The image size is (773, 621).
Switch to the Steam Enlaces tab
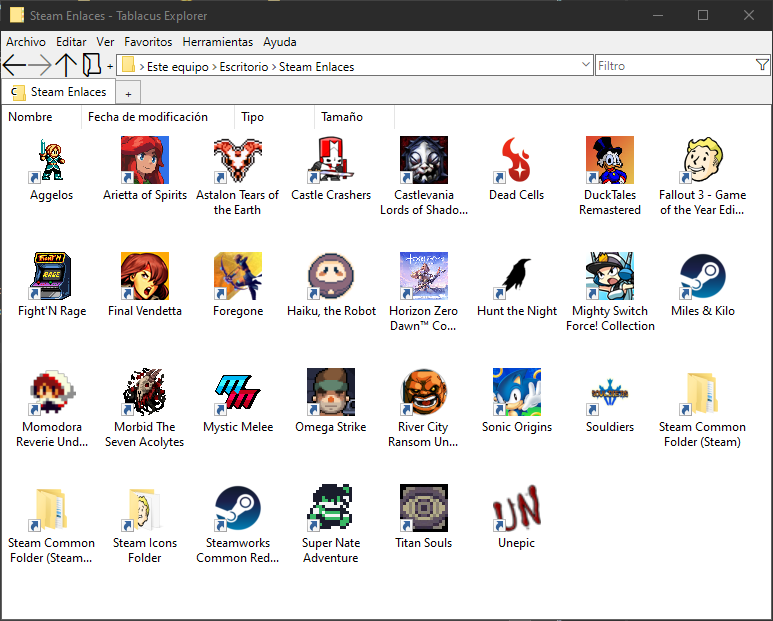point(59,92)
